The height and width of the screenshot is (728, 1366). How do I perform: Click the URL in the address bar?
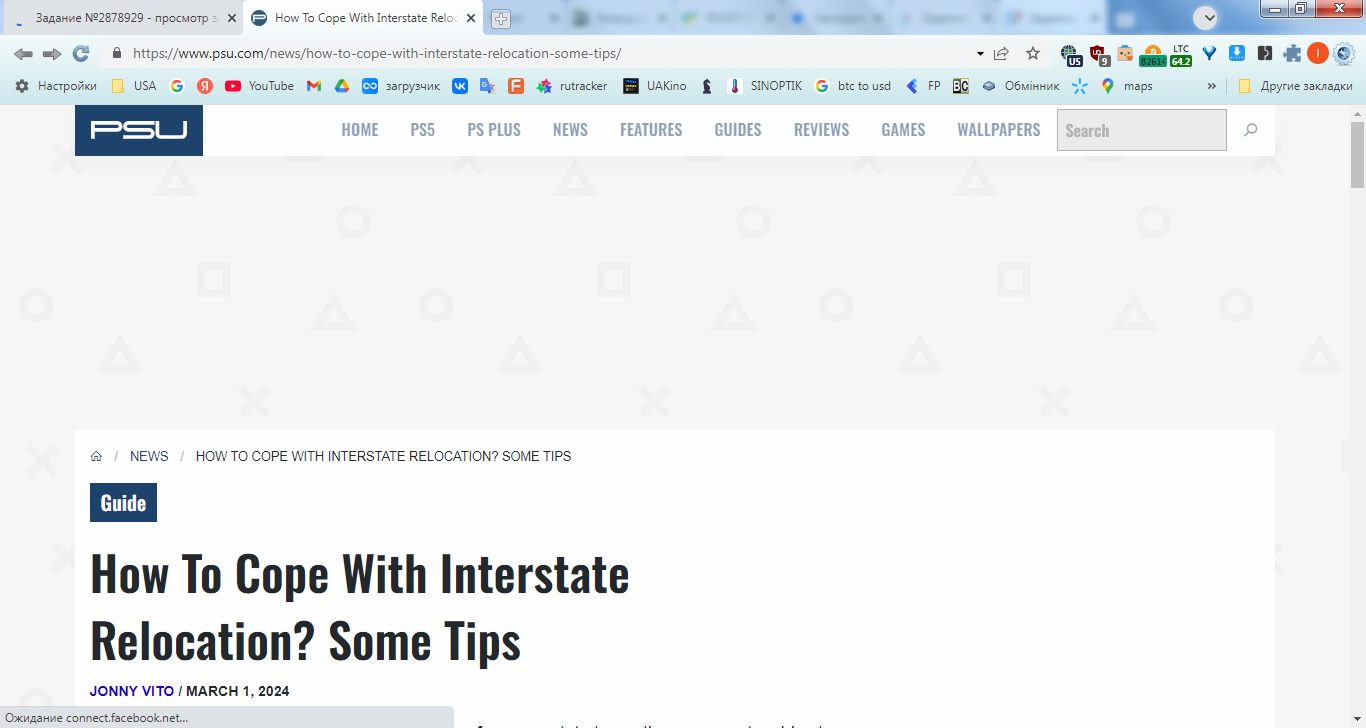[377, 54]
